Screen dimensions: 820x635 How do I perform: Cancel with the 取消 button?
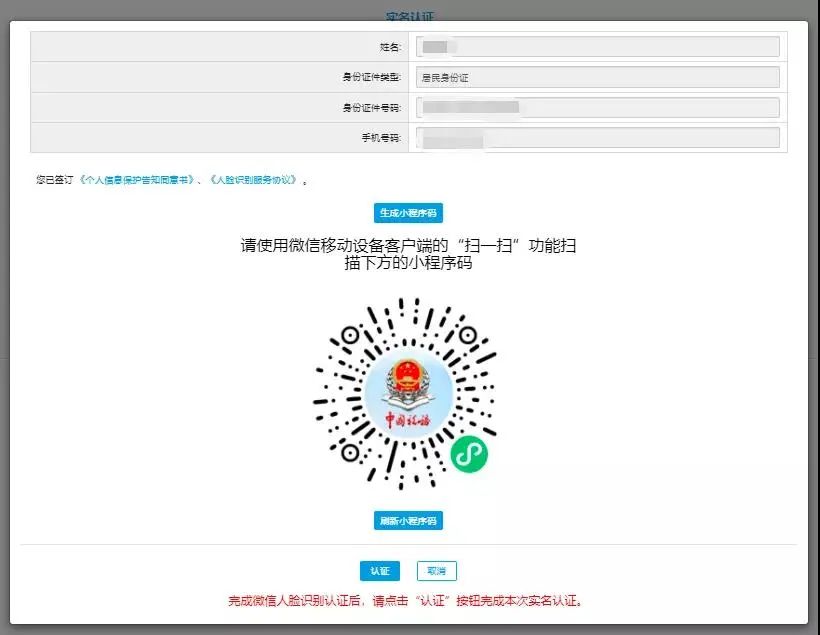(x=437, y=571)
